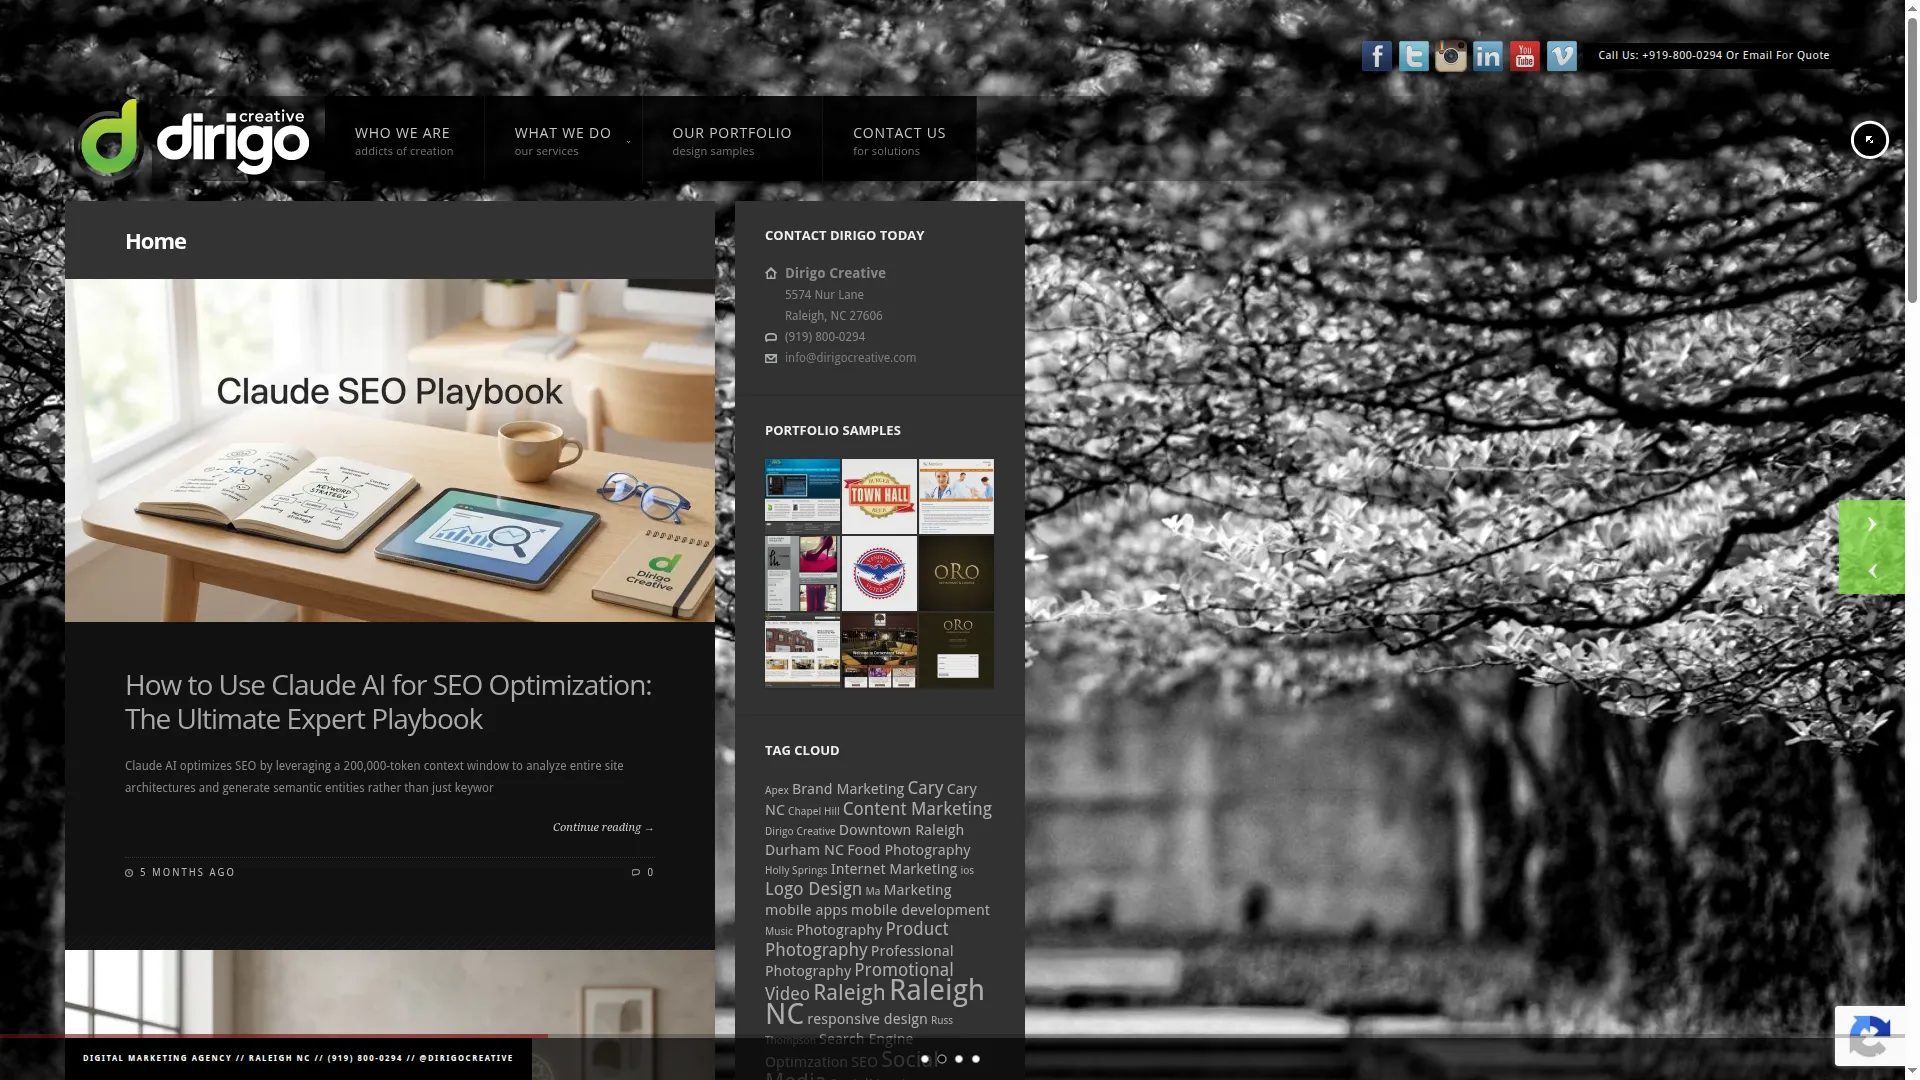Select the Internet Marketing tag
This screenshot has height=1080, width=1920.
click(x=894, y=869)
